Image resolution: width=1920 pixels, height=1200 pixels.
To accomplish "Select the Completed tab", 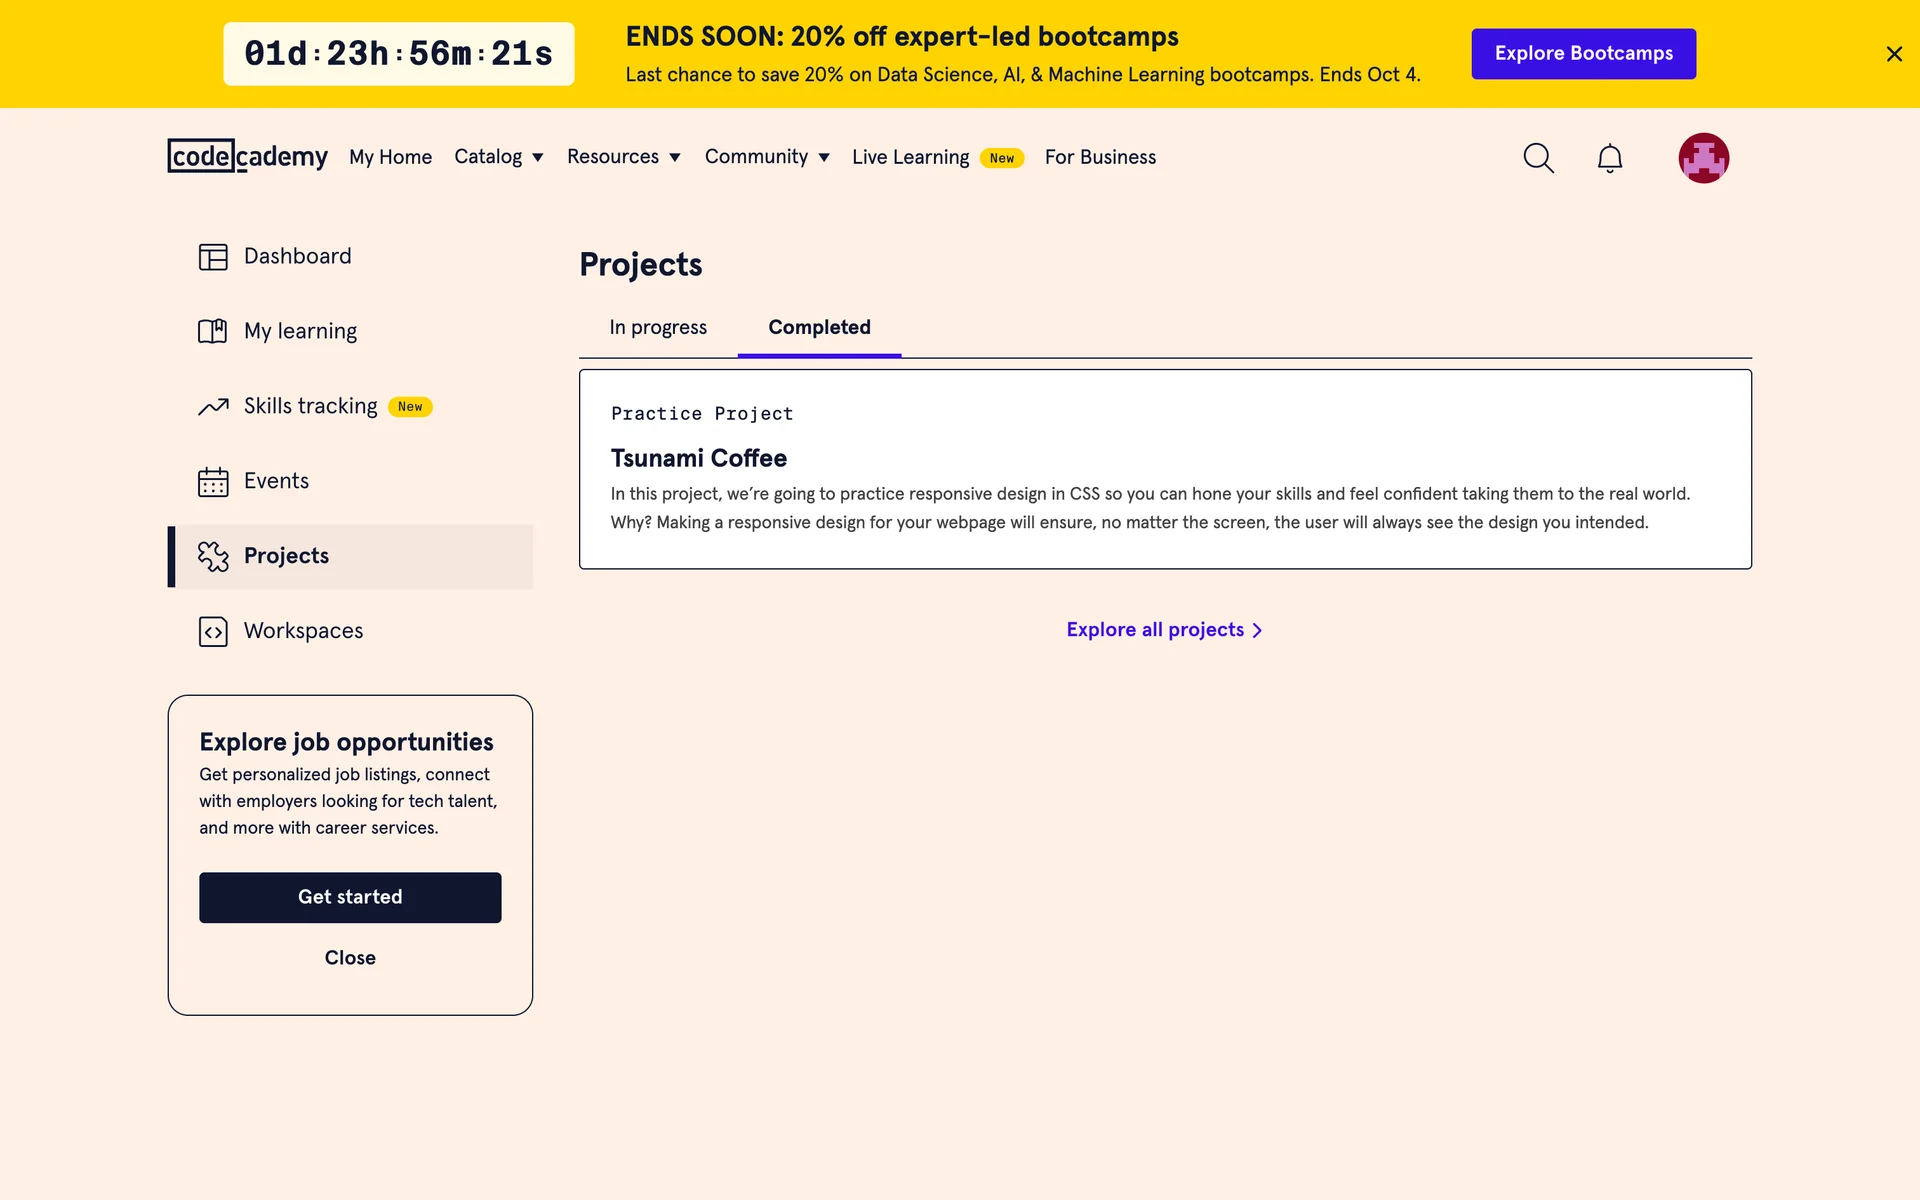I will pos(819,328).
